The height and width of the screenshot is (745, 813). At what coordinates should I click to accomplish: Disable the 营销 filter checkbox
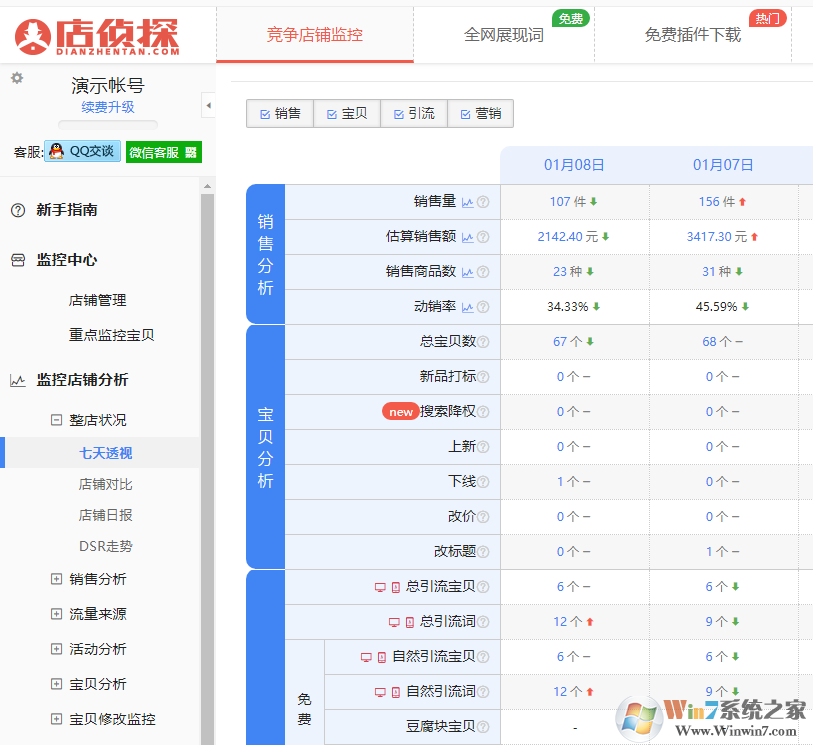(x=466, y=114)
